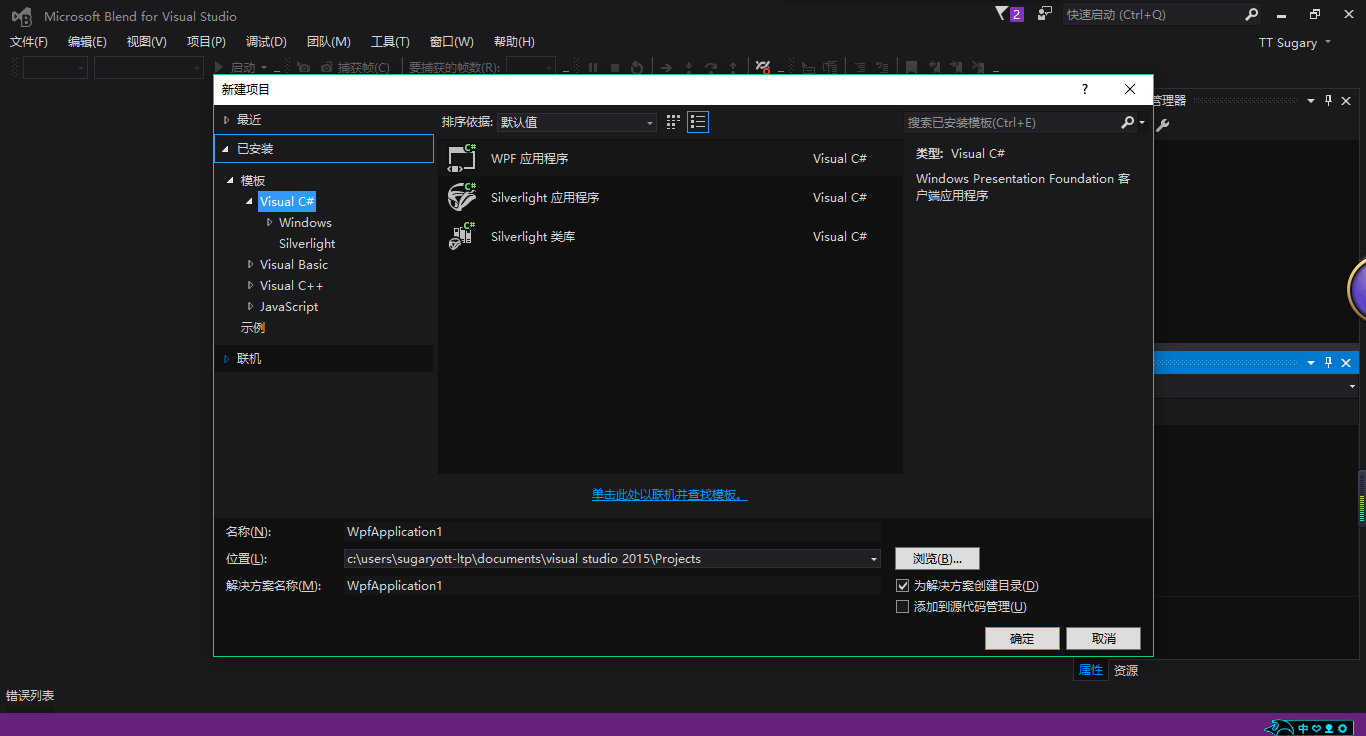This screenshot has width=1366, height=736.
Task: Close the properties panel with blue header
Action: point(1346,362)
